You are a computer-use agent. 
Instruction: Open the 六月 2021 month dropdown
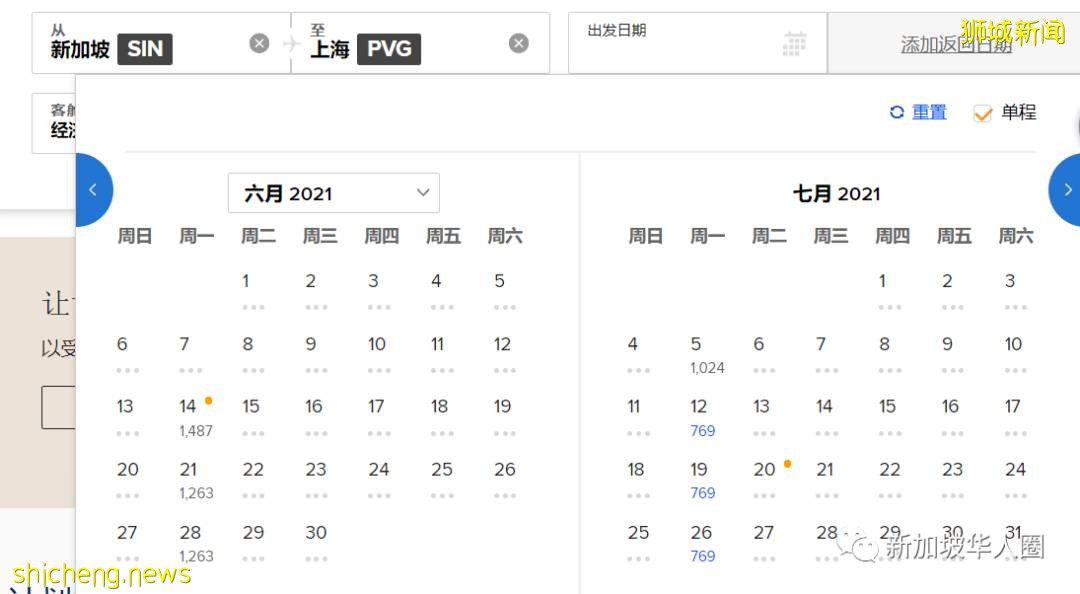click(x=334, y=192)
